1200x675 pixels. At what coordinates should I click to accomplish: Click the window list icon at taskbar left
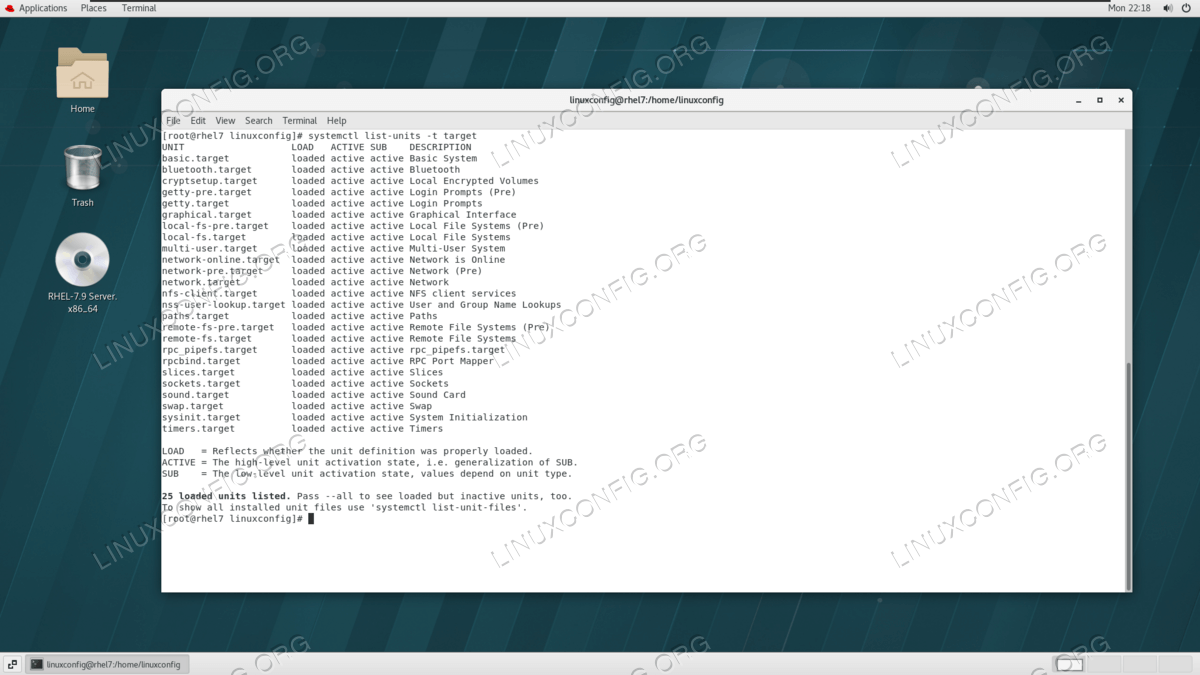(13, 664)
